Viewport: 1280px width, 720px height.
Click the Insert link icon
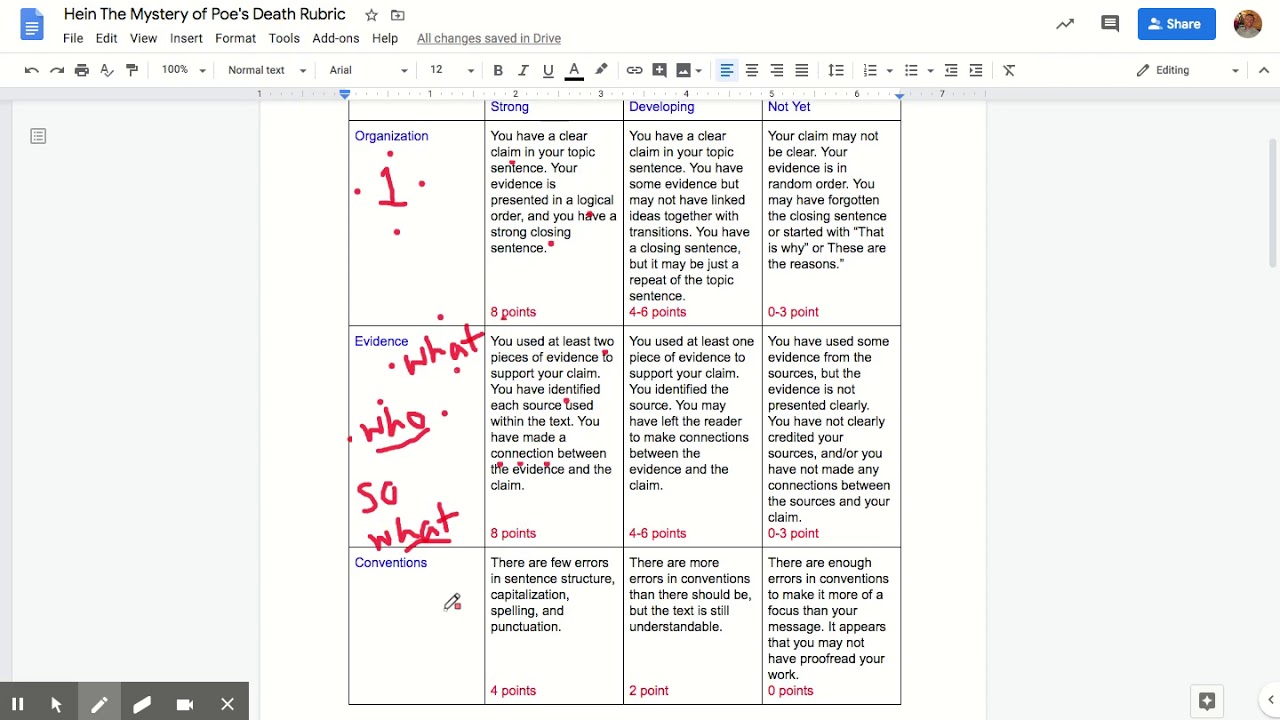[x=634, y=70]
